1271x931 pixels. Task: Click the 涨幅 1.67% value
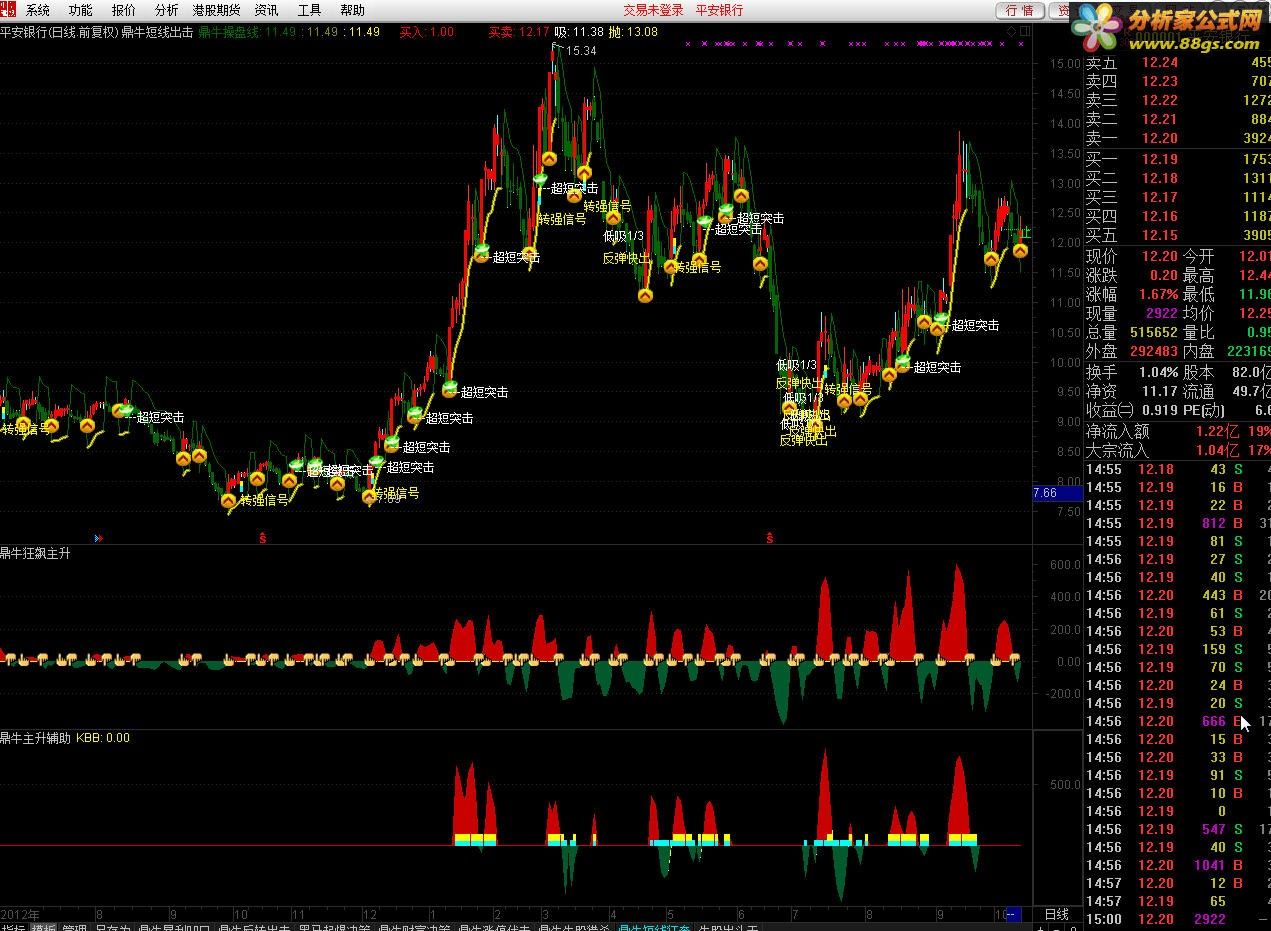tap(1158, 295)
